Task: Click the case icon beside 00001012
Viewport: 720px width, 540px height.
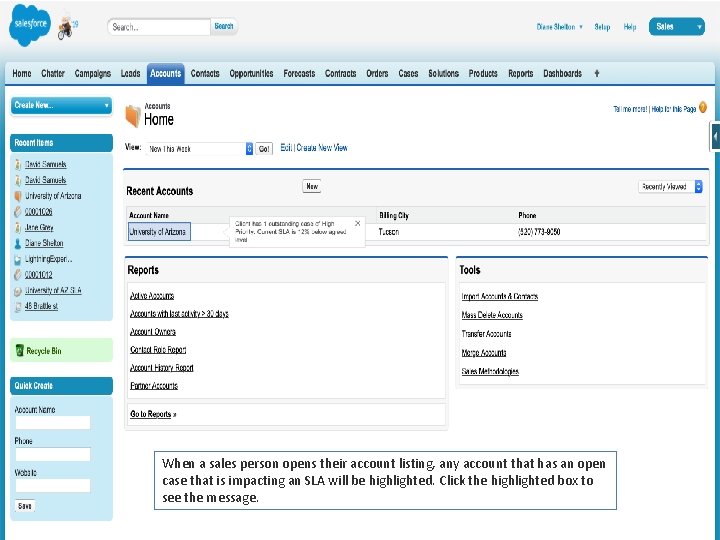Action: point(18,275)
